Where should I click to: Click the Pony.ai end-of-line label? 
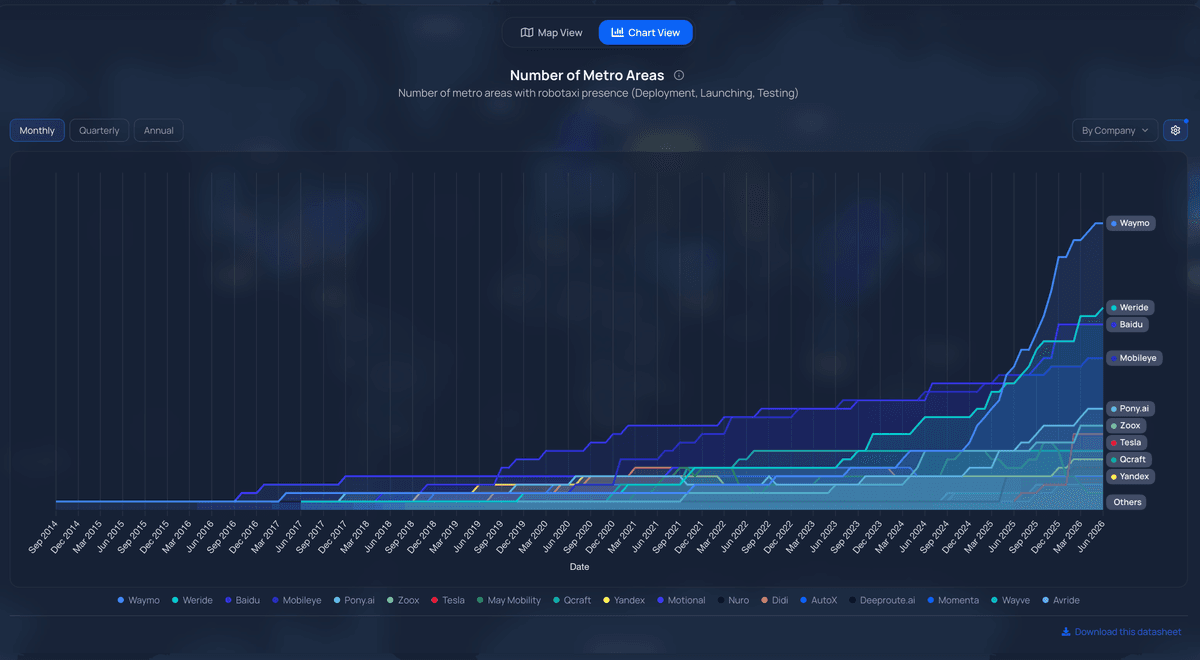pyautogui.click(x=1131, y=409)
